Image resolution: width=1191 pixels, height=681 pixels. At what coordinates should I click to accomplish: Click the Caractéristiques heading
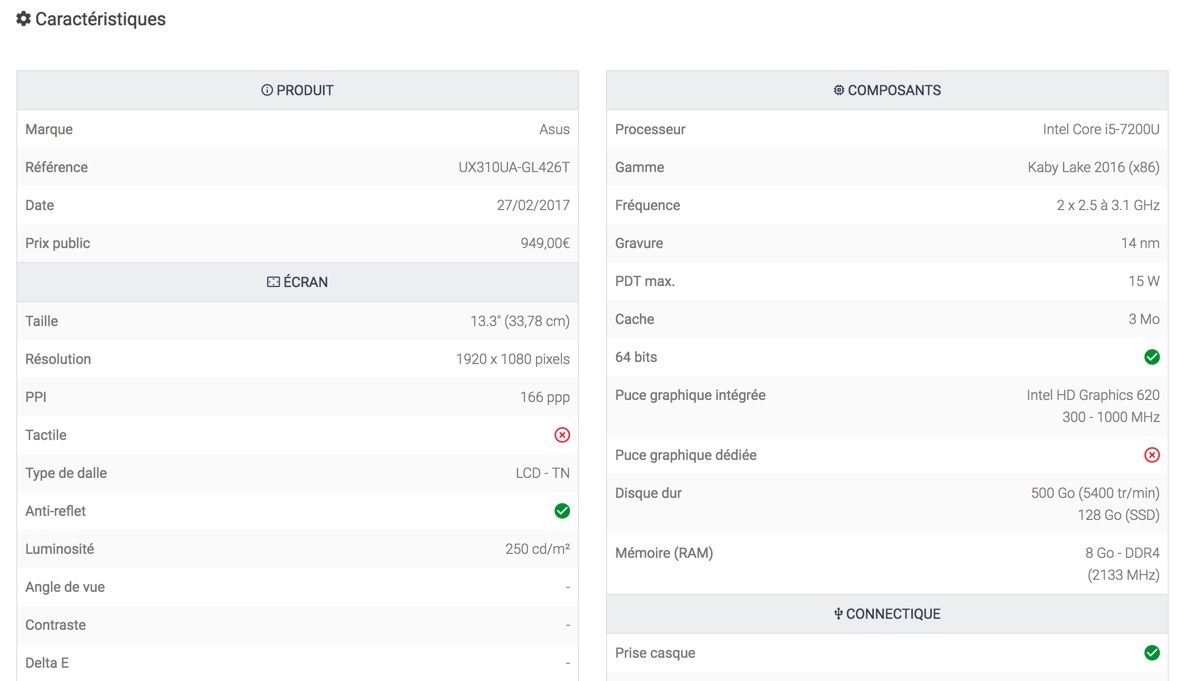pos(100,19)
